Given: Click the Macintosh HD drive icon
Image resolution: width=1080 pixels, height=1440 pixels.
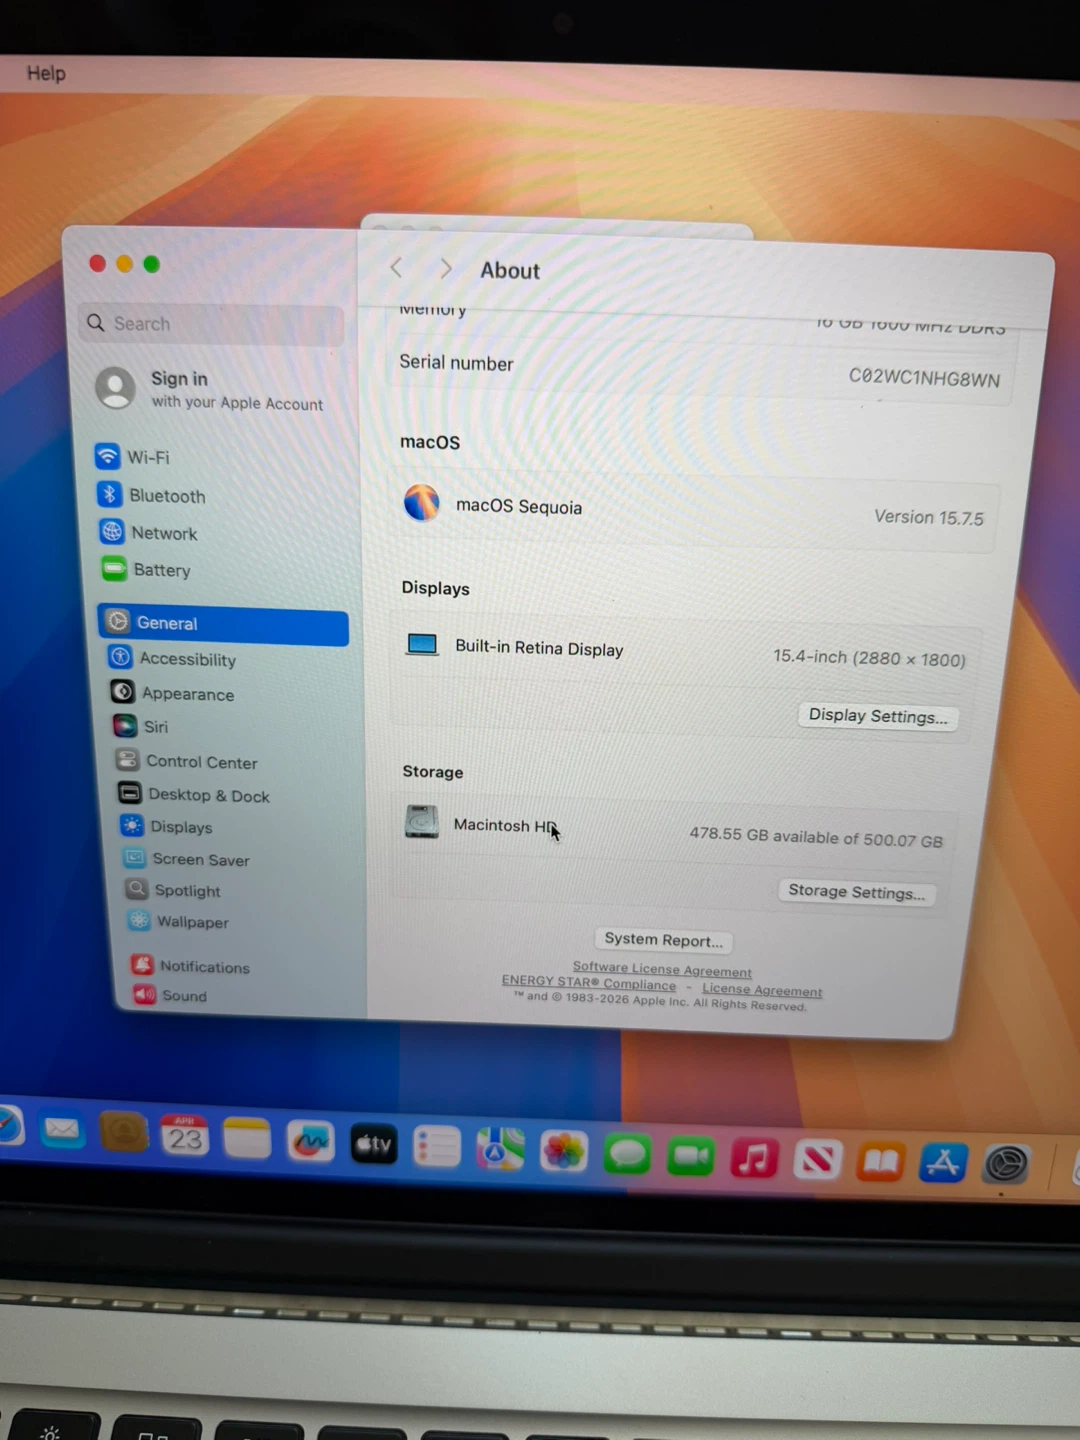Looking at the screenshot, I should point(421,821).
